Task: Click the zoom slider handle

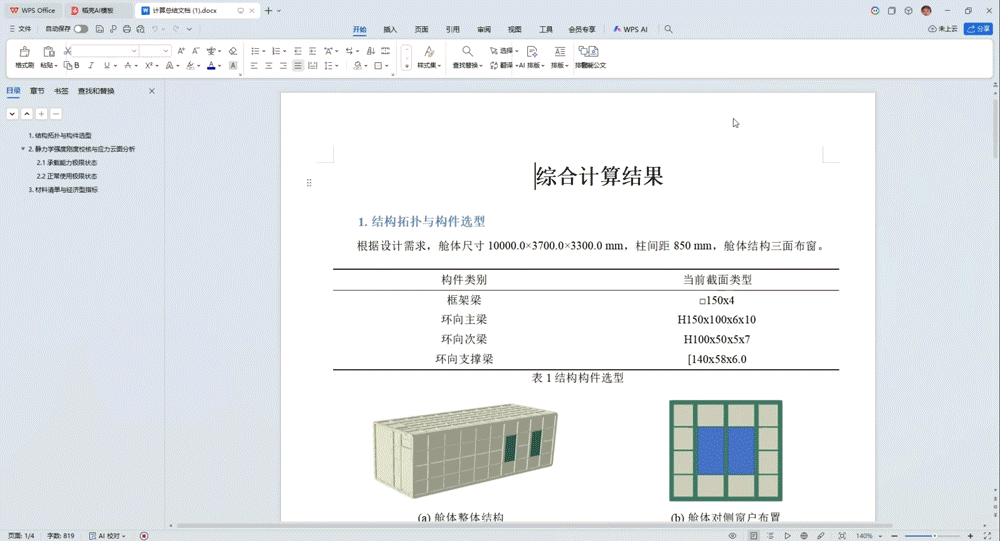Action: tap(935, 536)
